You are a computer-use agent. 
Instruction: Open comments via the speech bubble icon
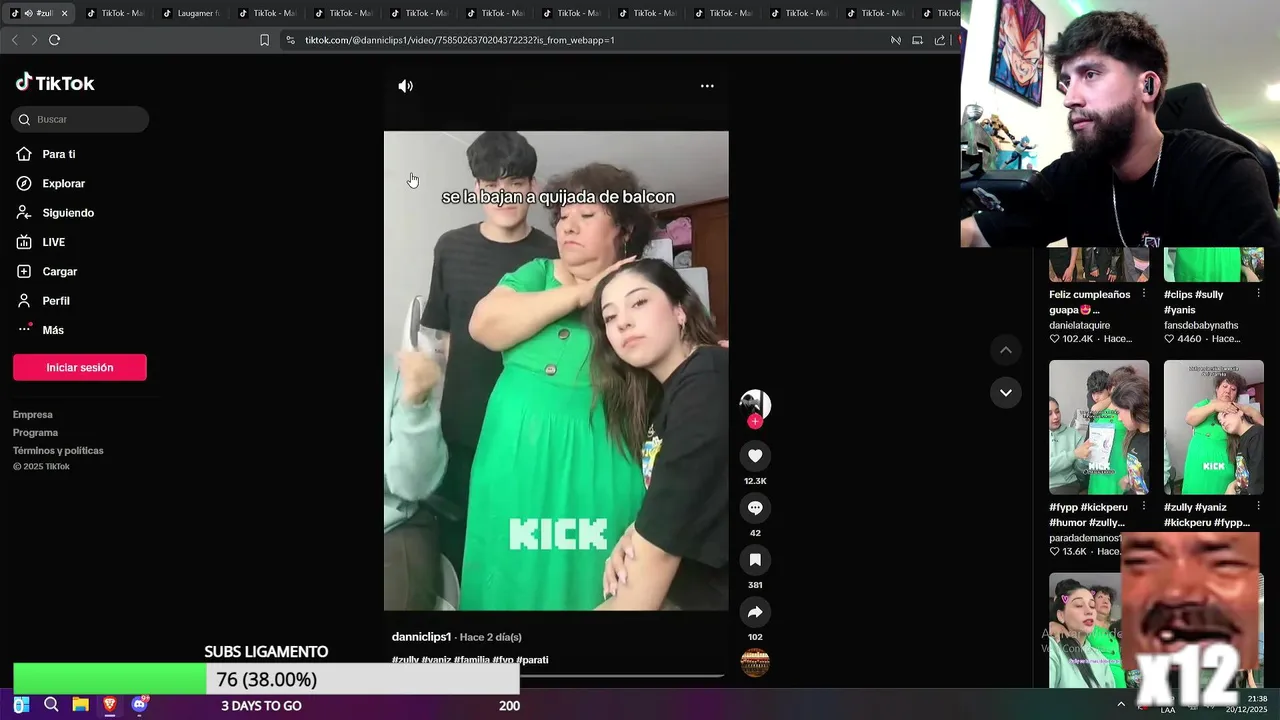pyautogui.click(x=755, y=508)
